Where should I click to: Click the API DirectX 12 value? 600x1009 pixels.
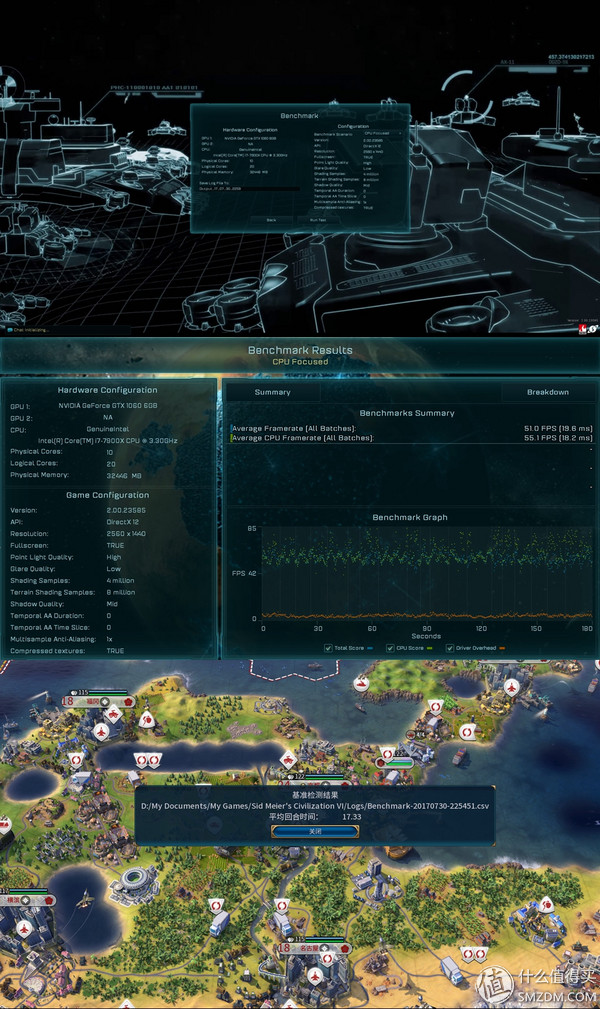click(122, 522)
